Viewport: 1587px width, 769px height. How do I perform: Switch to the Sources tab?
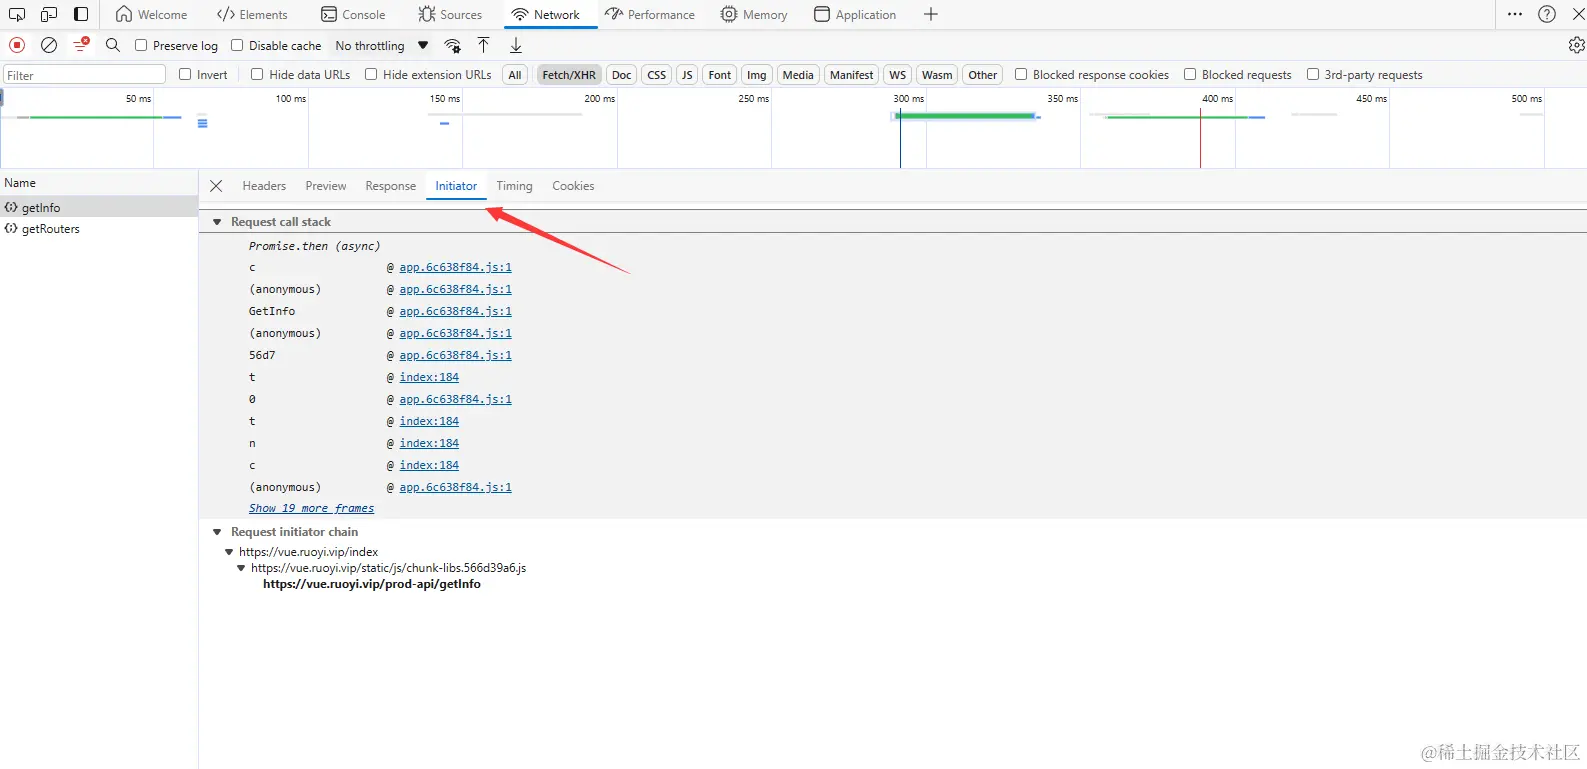tap(450, 14)
